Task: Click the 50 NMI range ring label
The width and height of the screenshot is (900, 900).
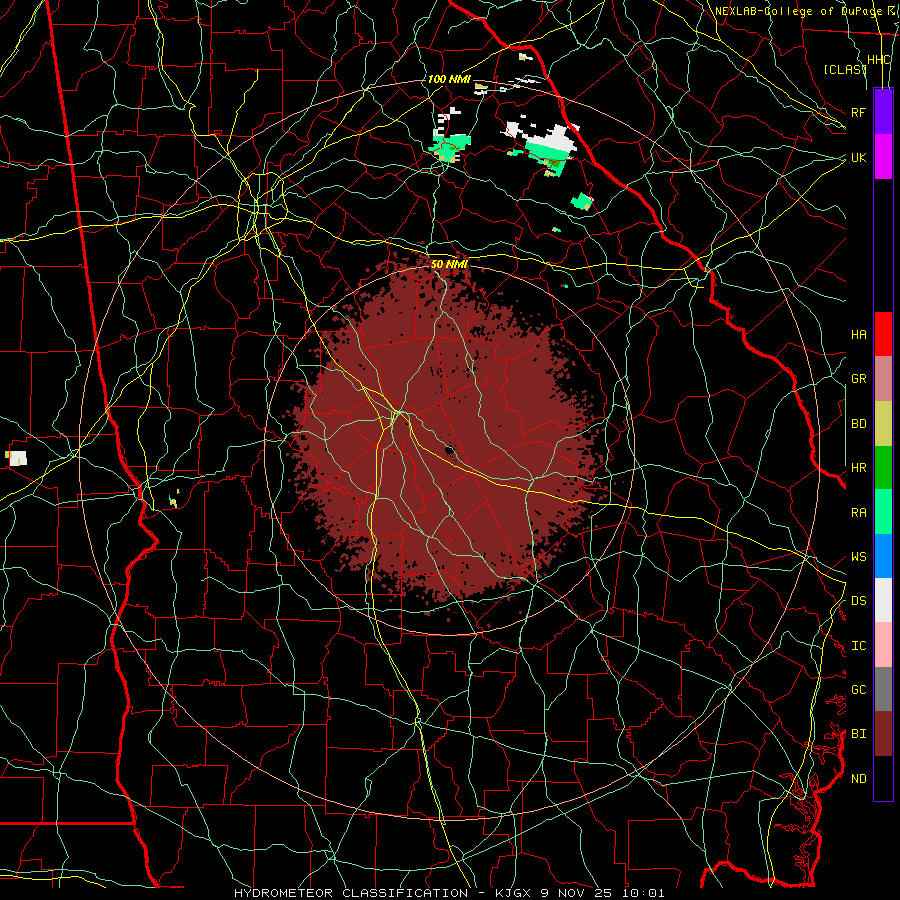Action: tap(449, 264)
